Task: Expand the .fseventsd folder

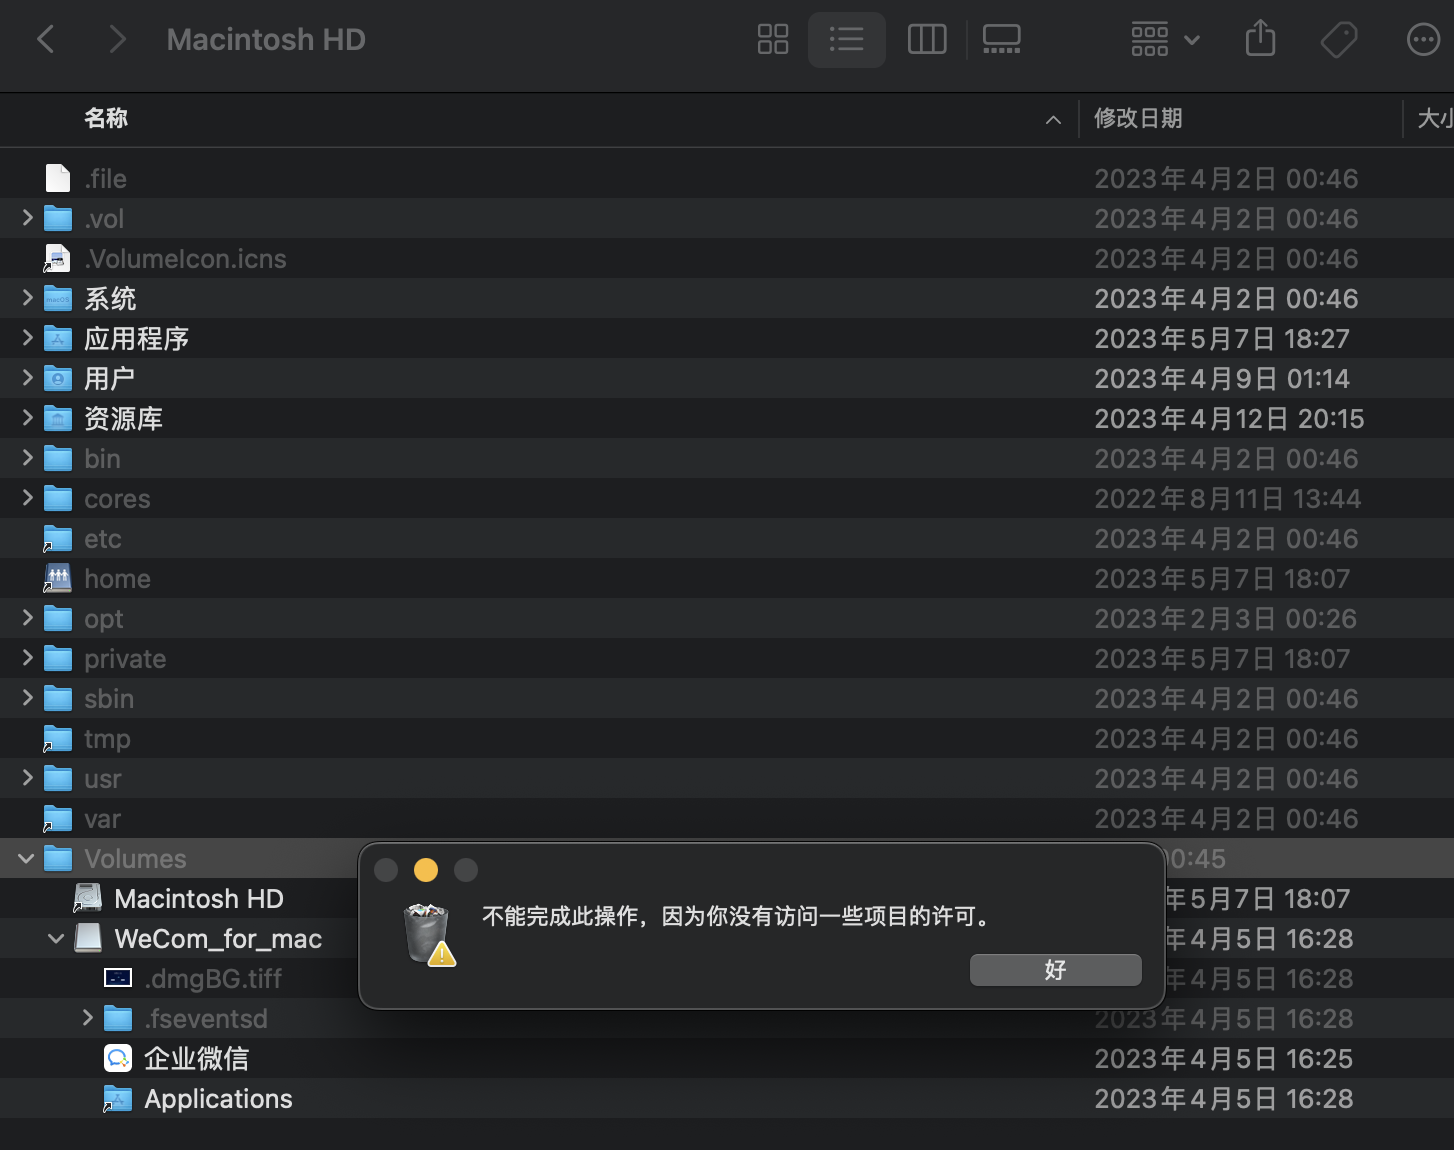Action: (x=88, y=1018)
